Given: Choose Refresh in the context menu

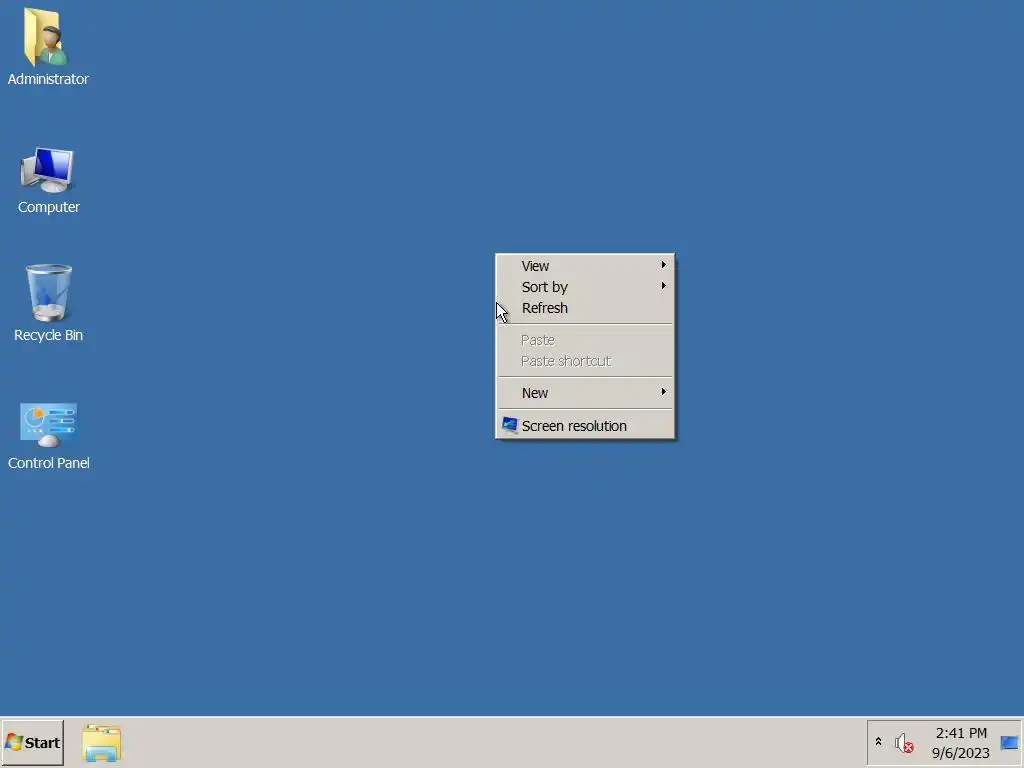Looking at the screenshot, I should click(x=585, y=308).
